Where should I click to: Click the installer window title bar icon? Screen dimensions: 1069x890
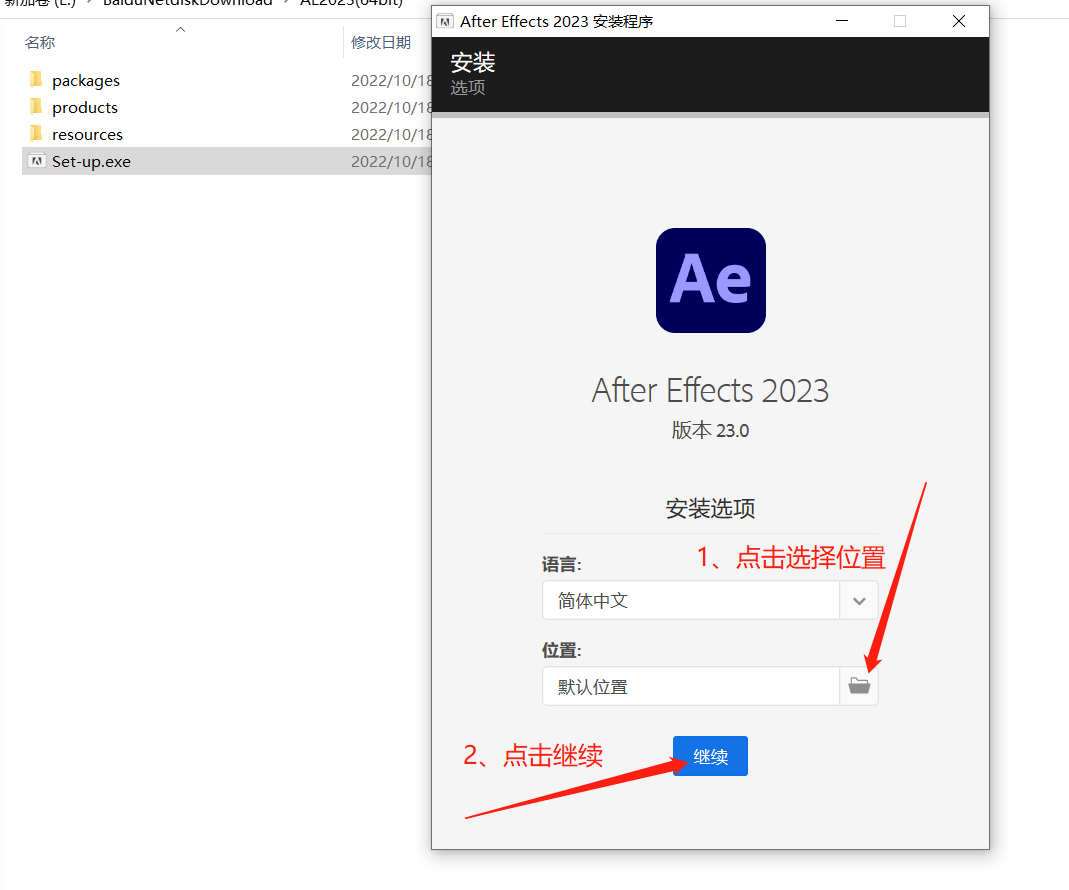pos(443,21)
